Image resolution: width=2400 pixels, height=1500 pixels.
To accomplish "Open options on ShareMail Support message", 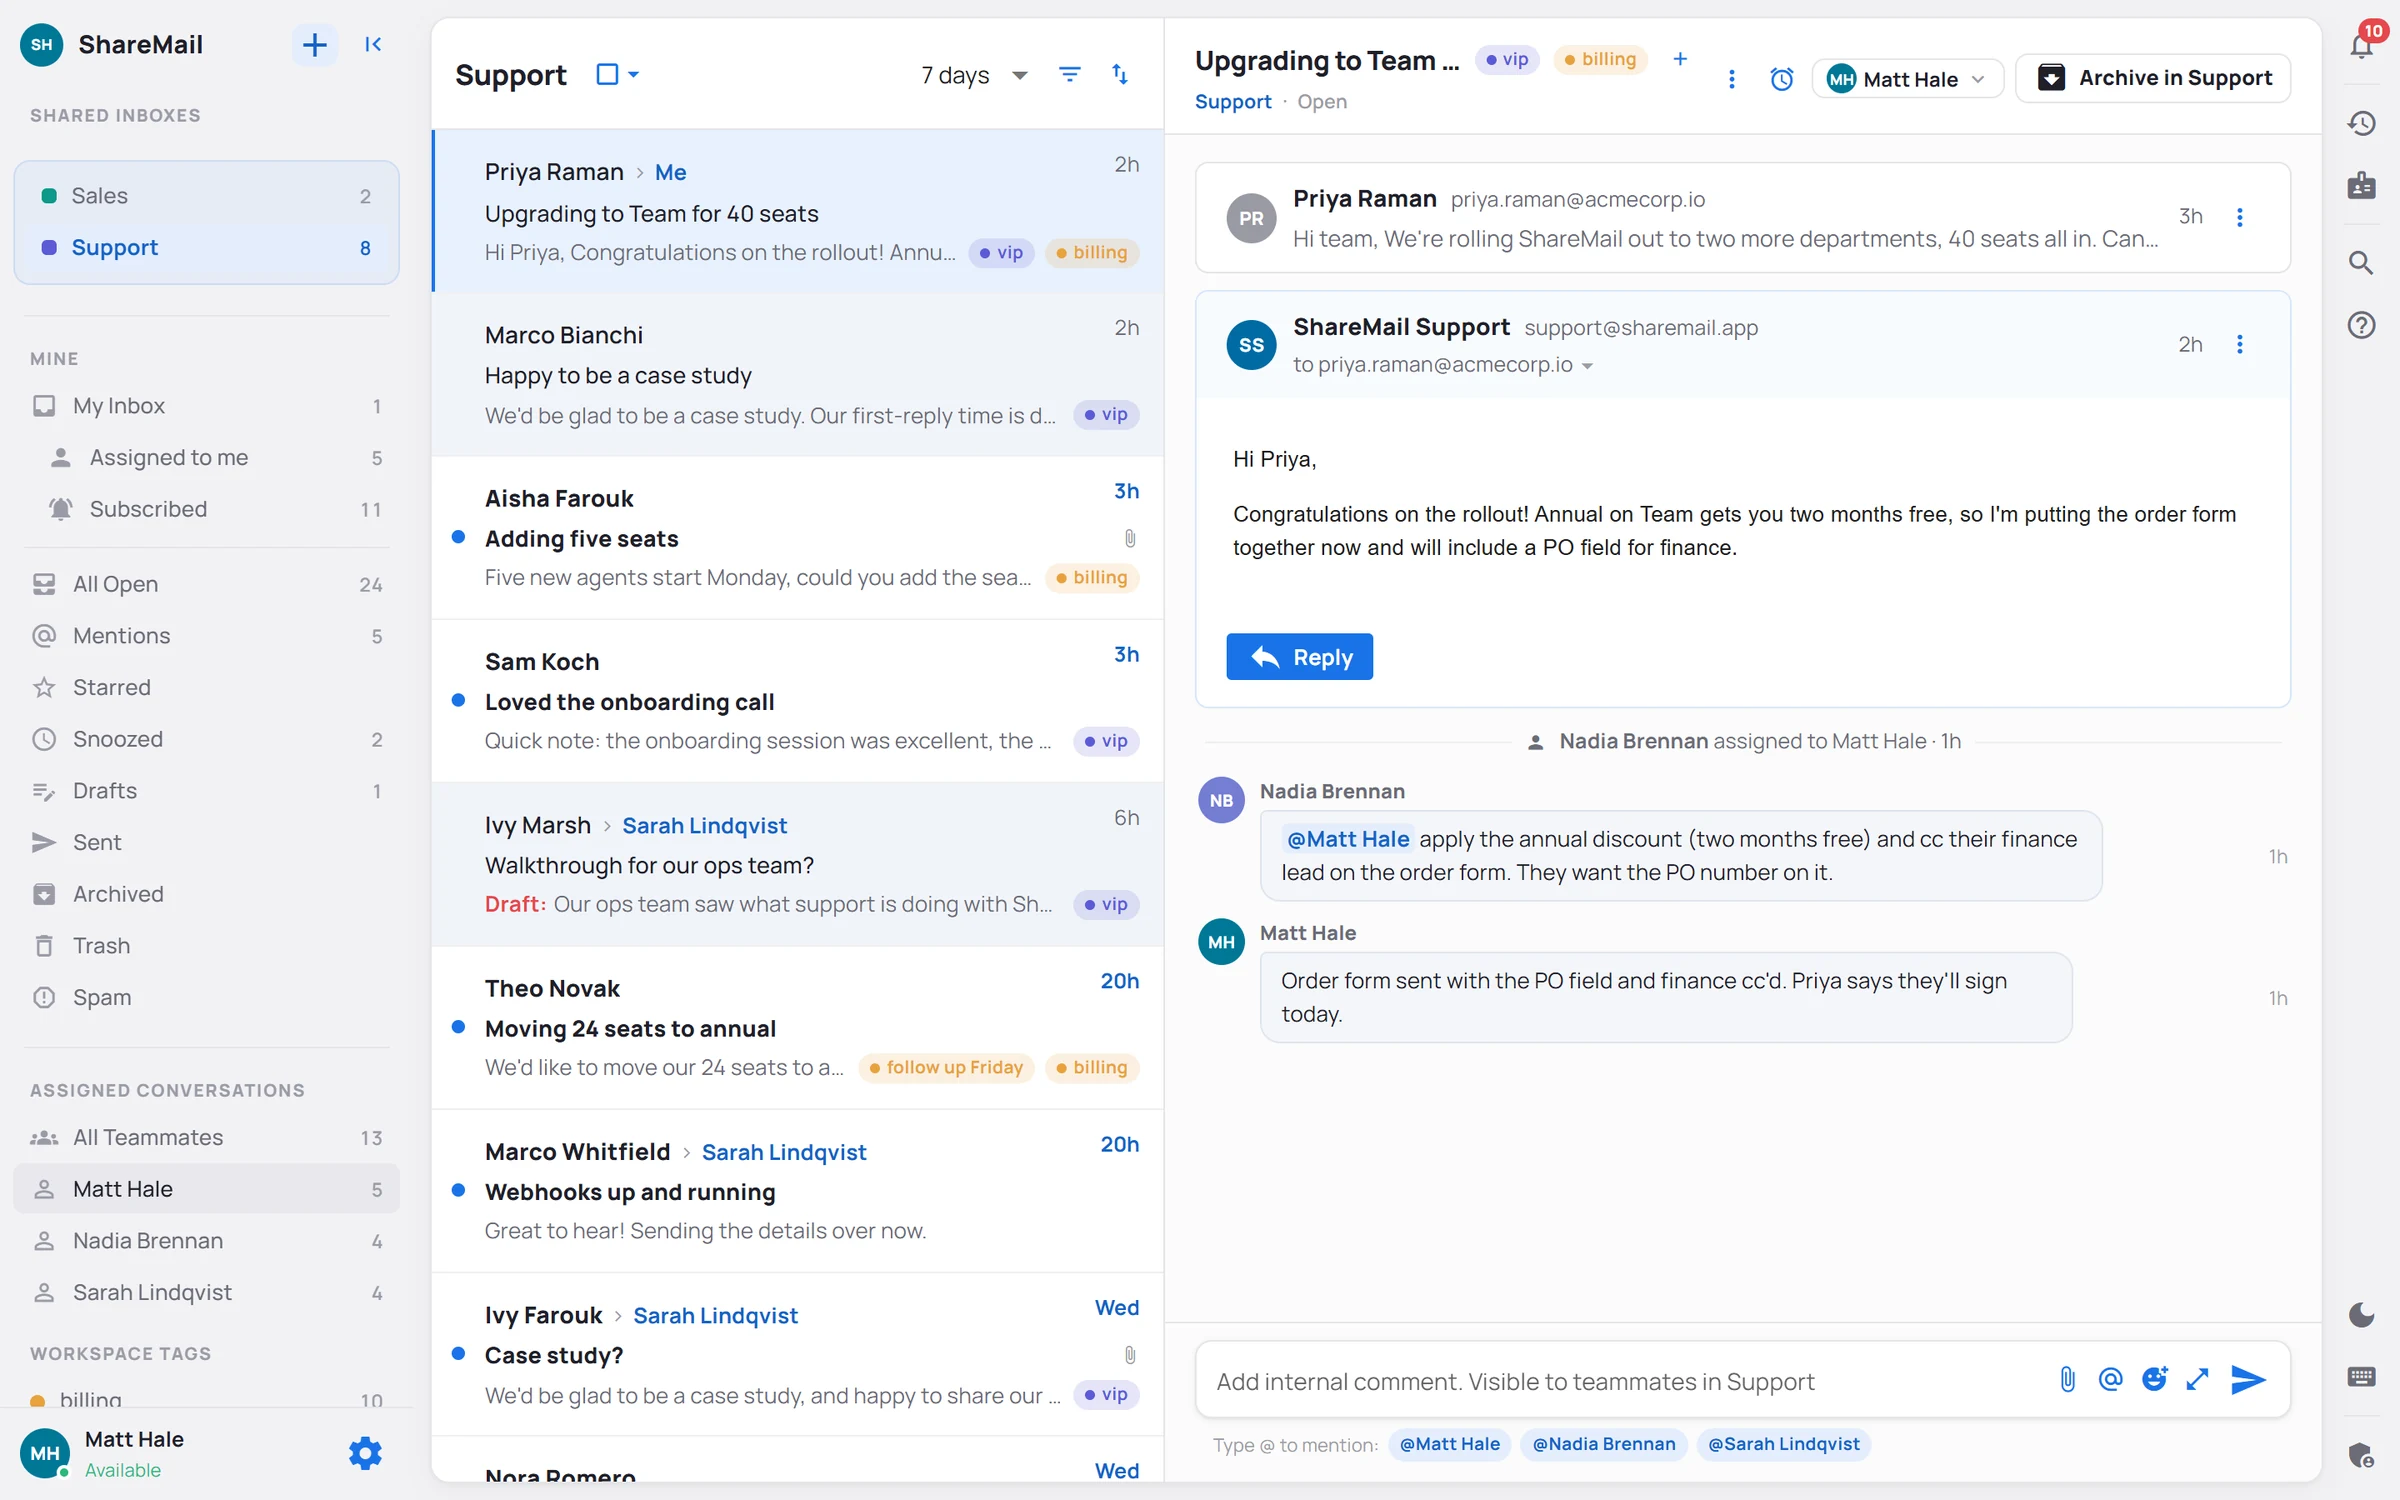I will click(2240, 344).
